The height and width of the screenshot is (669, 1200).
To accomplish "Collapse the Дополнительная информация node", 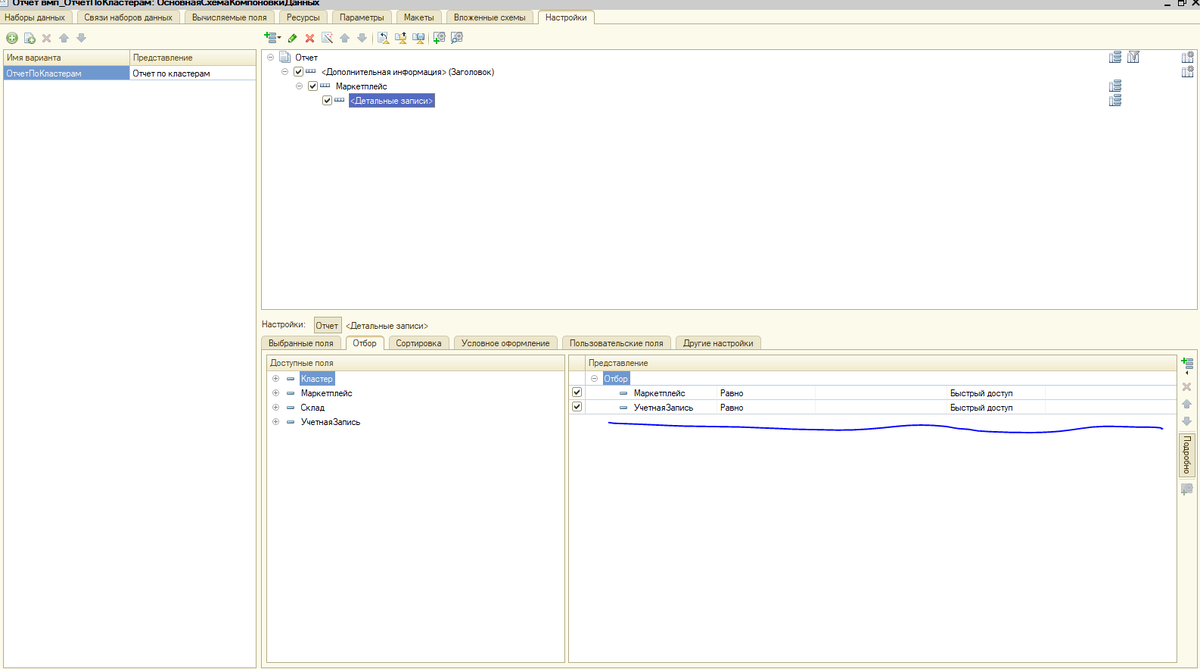I will pos(284,72).
